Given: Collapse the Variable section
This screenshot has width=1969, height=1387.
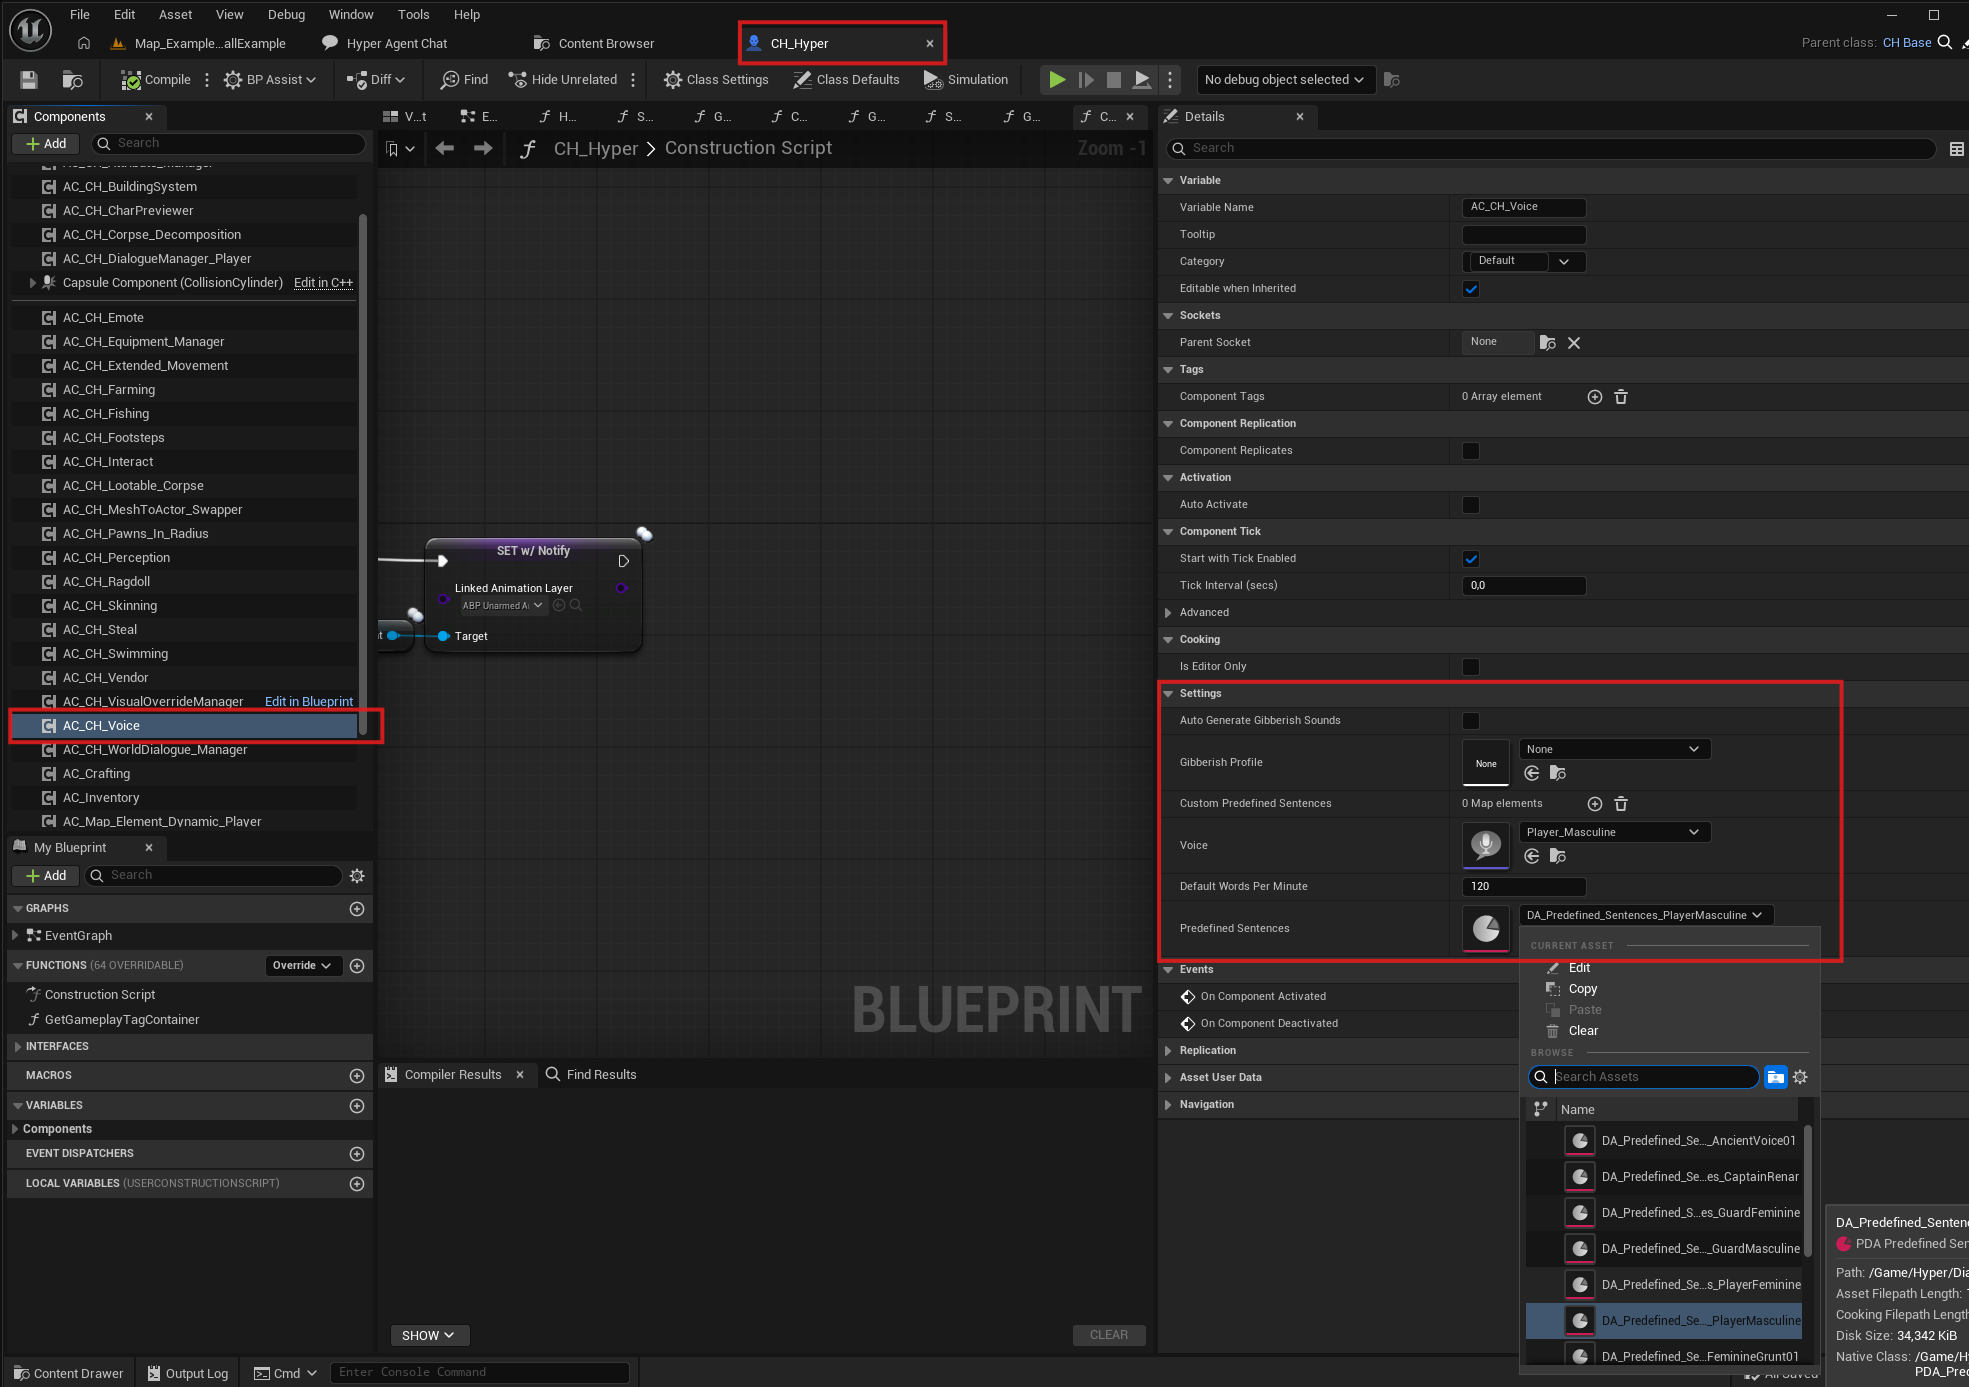Looking at the screenshot, I should point(1168,181).
